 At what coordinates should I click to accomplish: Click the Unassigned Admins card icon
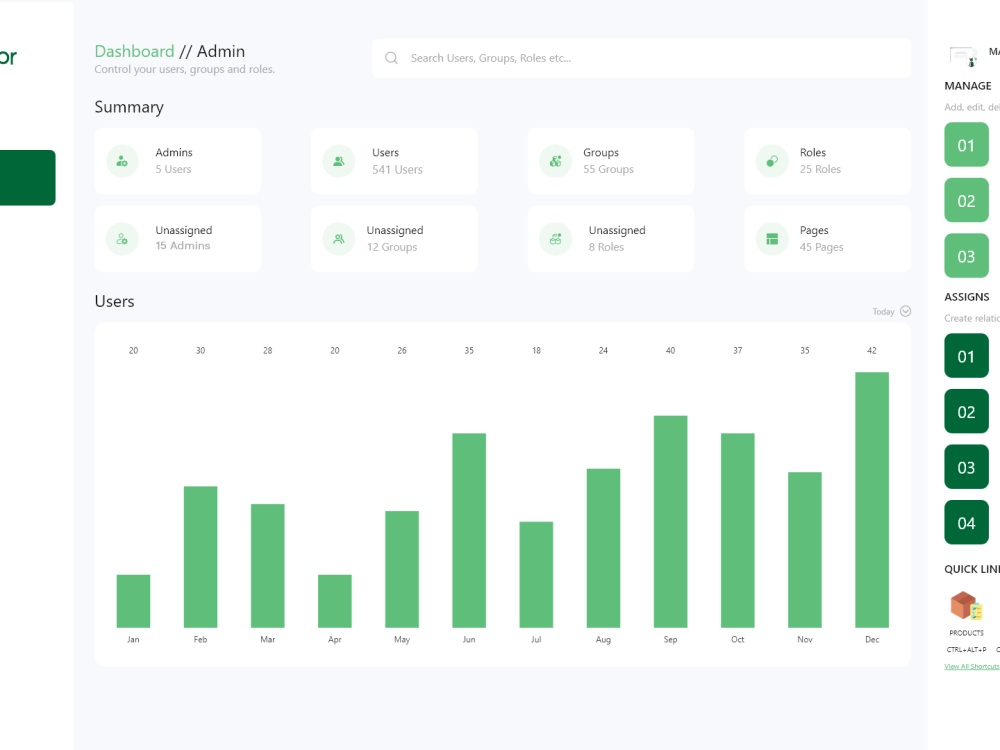(x=122, y=239)
